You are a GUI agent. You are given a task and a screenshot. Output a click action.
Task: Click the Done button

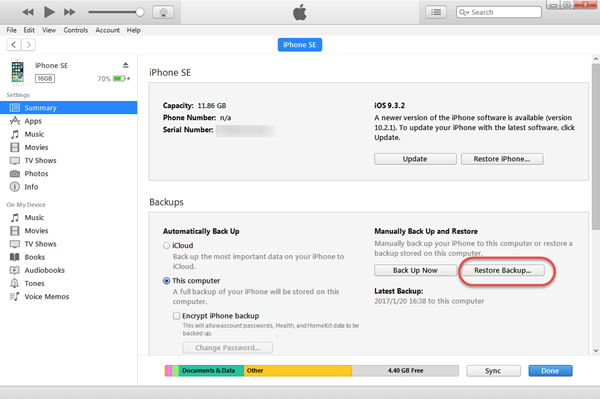(x=550, y=371)
